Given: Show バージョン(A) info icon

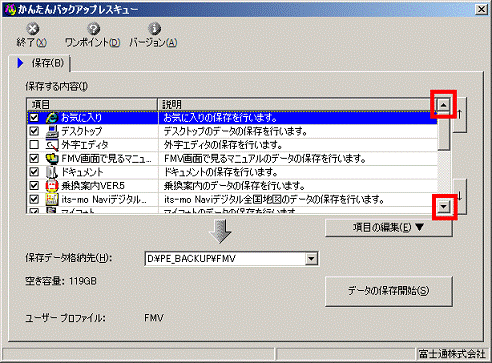Looking at the screenshot, I should click(x=154, y=29).
